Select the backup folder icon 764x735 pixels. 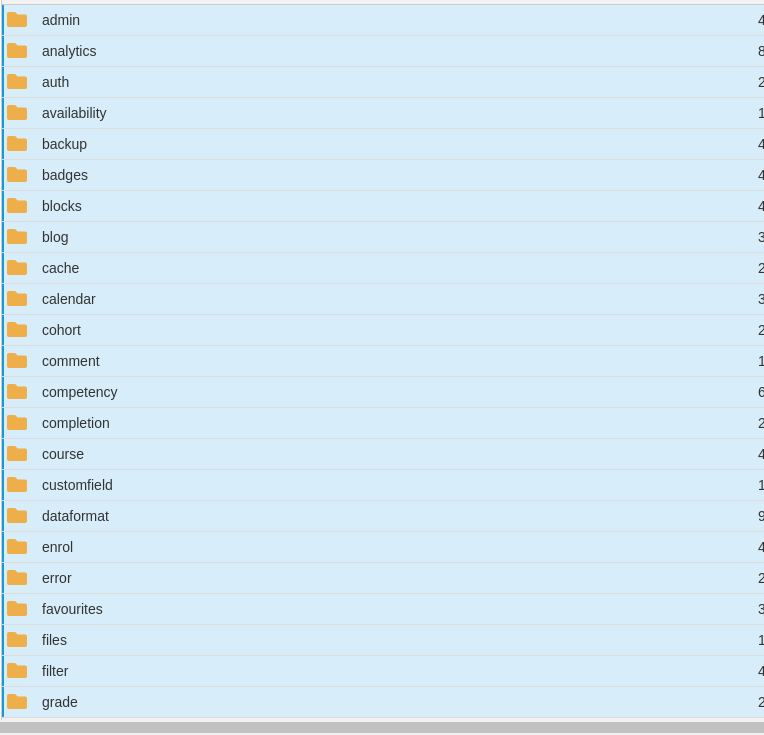pos(17,144)
